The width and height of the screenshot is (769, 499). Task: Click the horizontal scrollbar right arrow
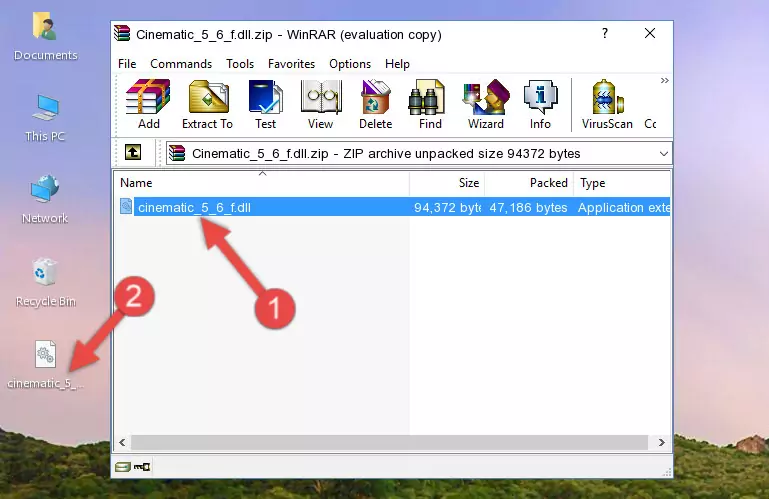point(662,443)
